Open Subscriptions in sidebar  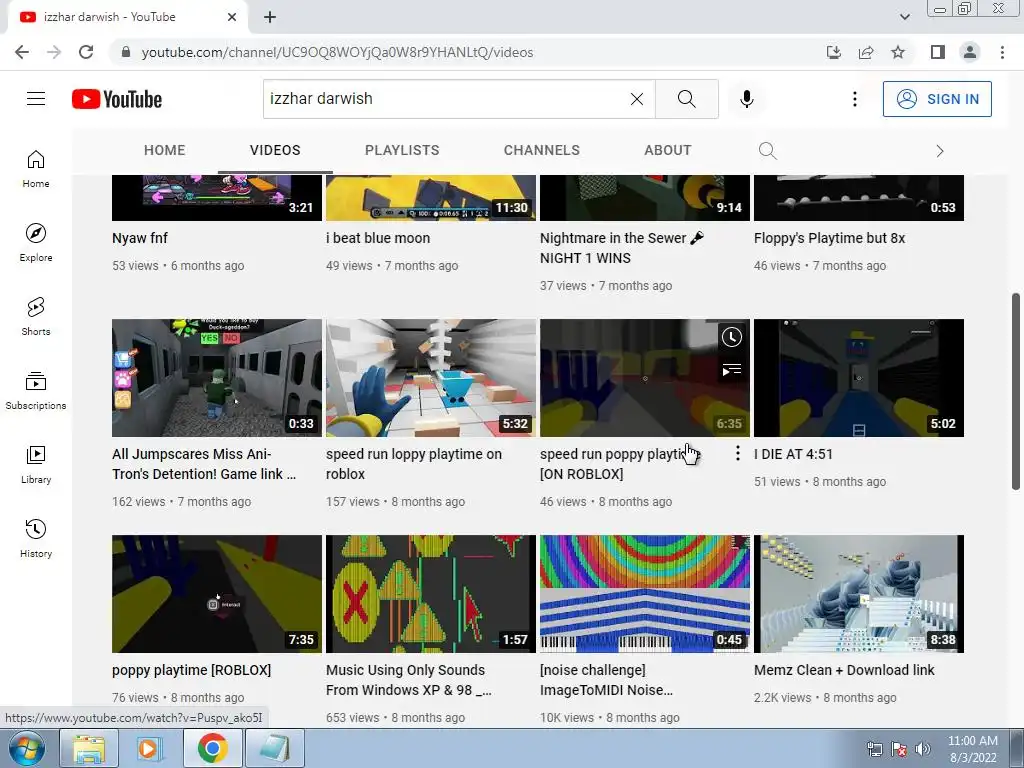pos(36,390)
